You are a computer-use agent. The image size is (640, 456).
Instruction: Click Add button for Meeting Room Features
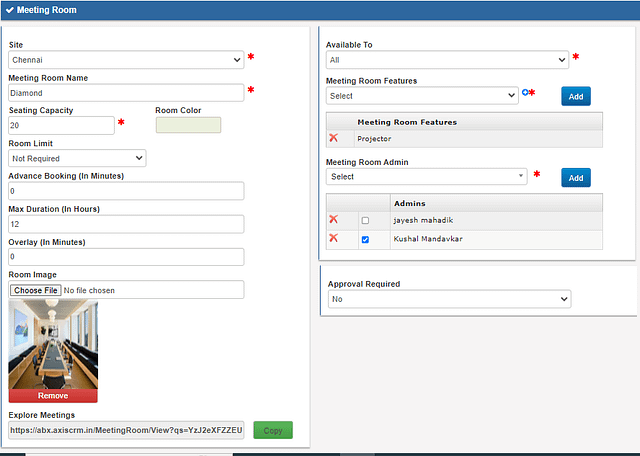coord(575,96)
